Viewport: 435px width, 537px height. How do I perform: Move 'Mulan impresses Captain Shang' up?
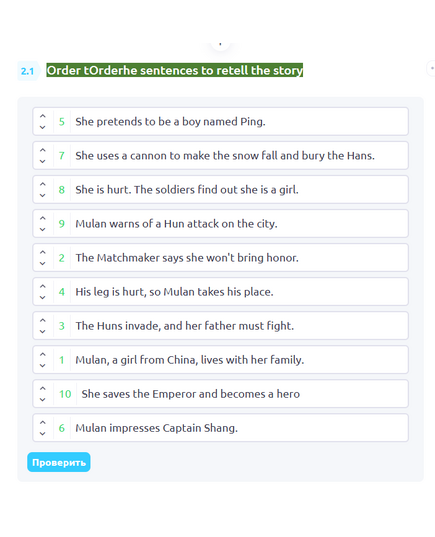(42, 422)
